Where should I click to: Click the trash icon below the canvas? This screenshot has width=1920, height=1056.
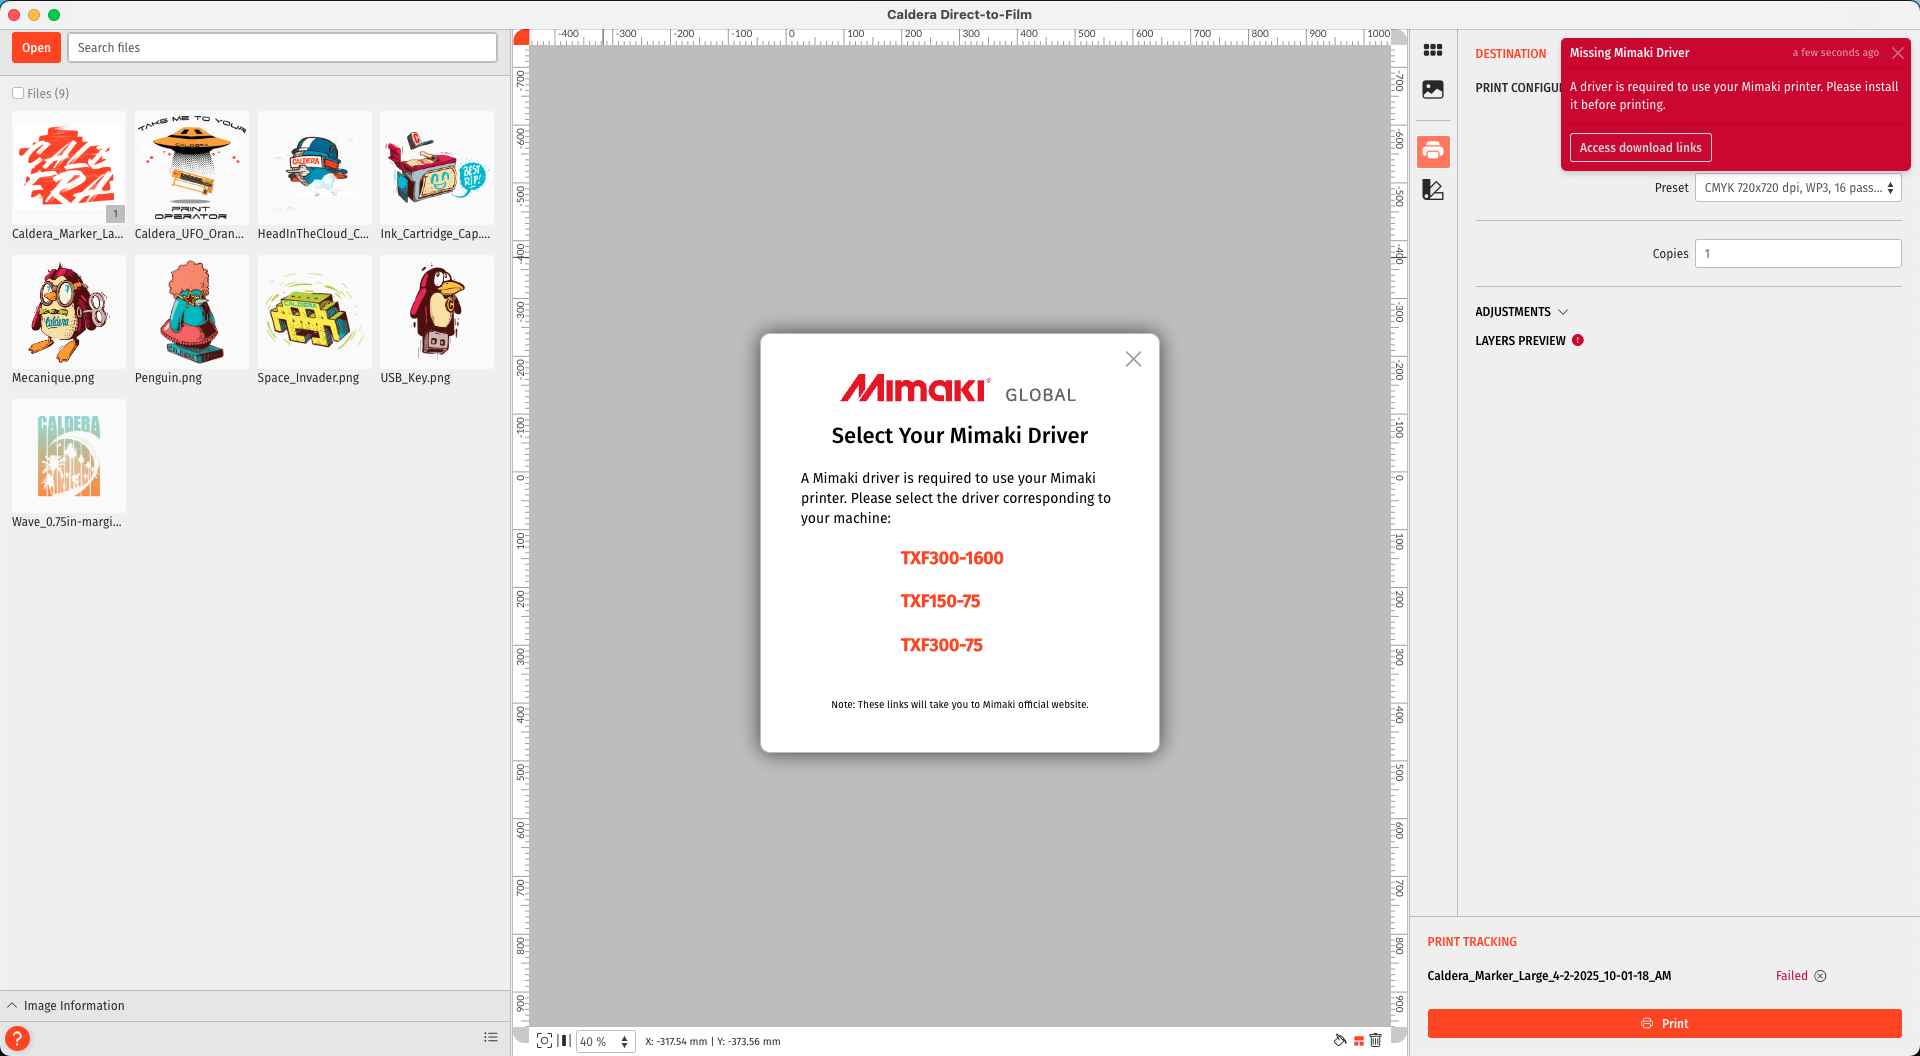point(1376,1041)
